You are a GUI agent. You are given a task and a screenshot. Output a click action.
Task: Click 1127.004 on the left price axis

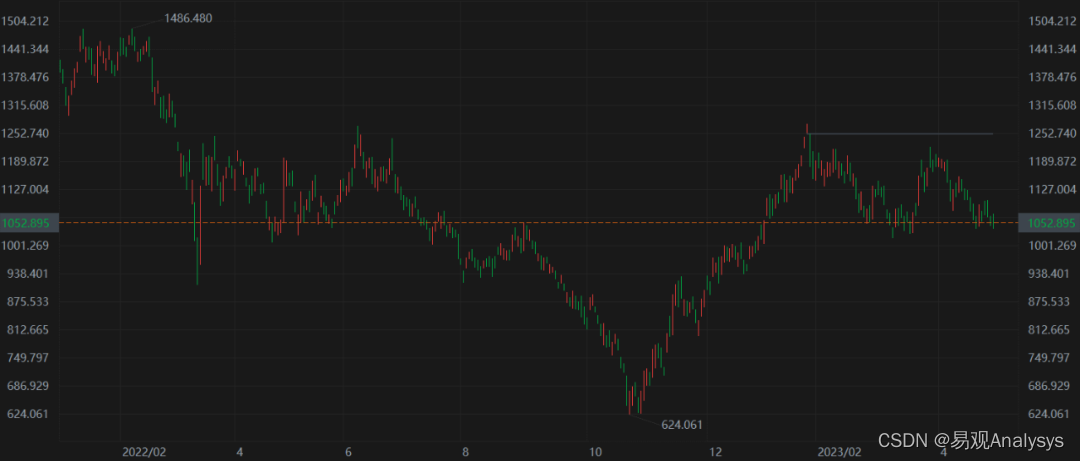point(25,189)
